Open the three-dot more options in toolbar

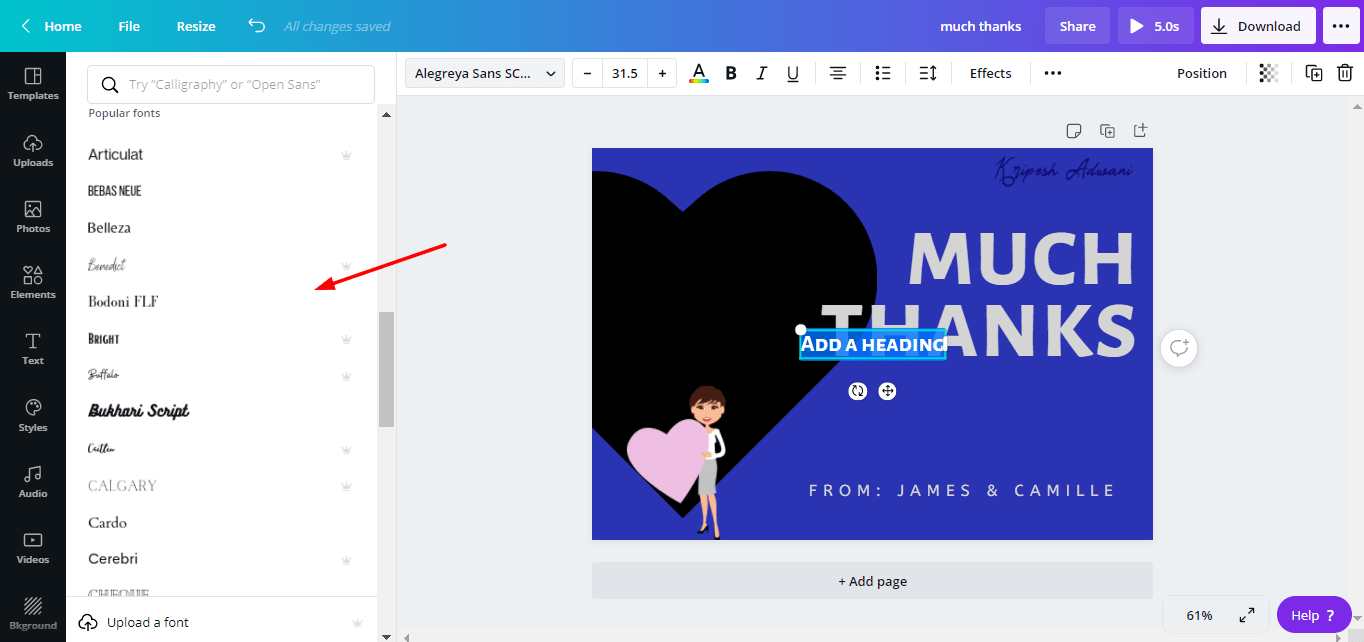1053,73
